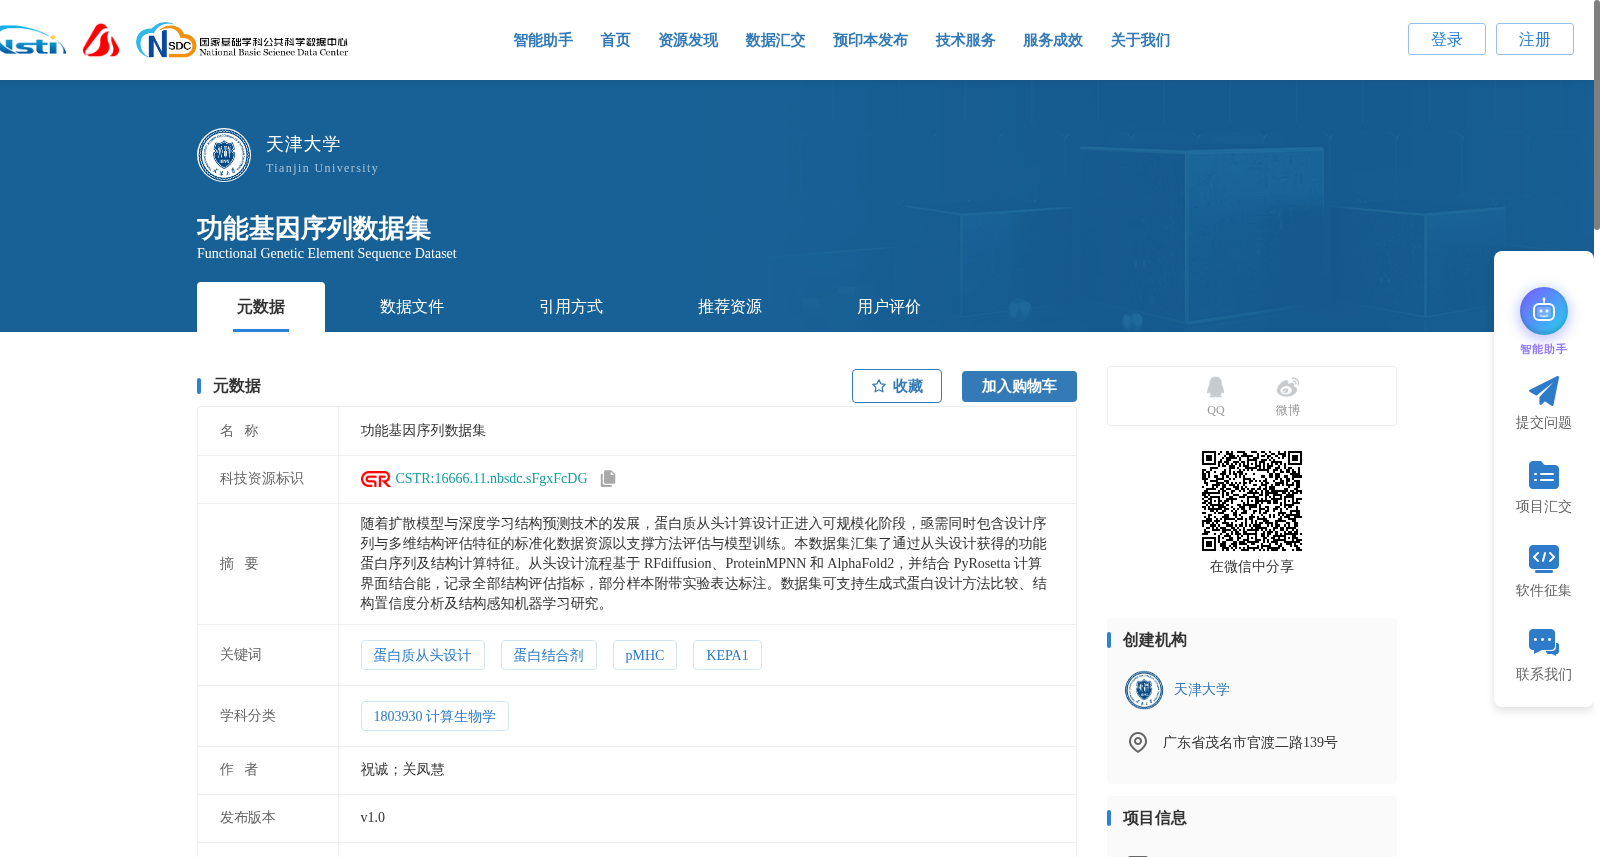Copy the CSTR identifier icon
This screenshot has height=857, width=1600.
pos(608,479)
